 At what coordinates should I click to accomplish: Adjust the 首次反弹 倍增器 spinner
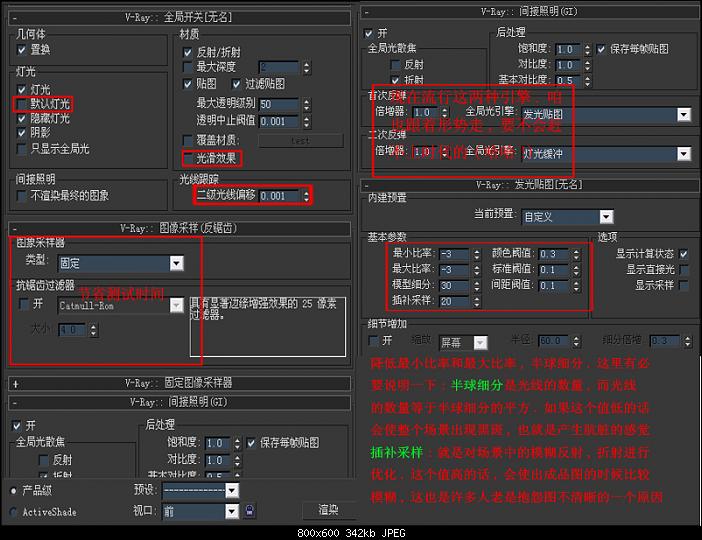pos(445,112)
